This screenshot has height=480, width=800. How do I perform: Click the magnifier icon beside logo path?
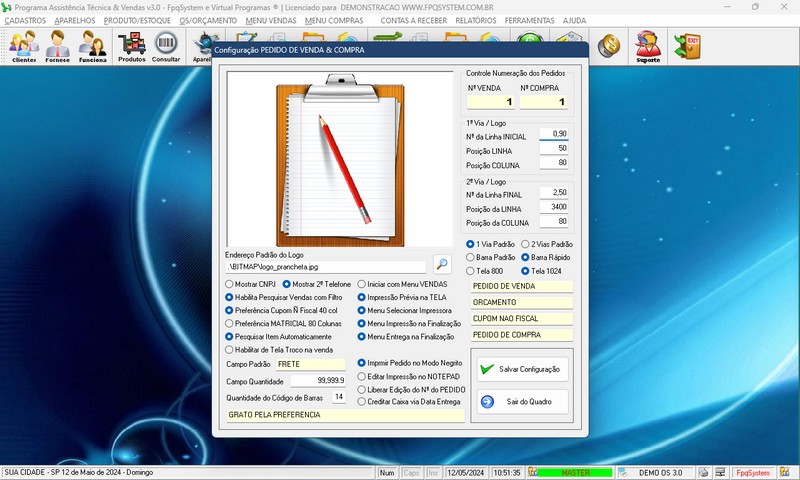click(x=442, y=265)
